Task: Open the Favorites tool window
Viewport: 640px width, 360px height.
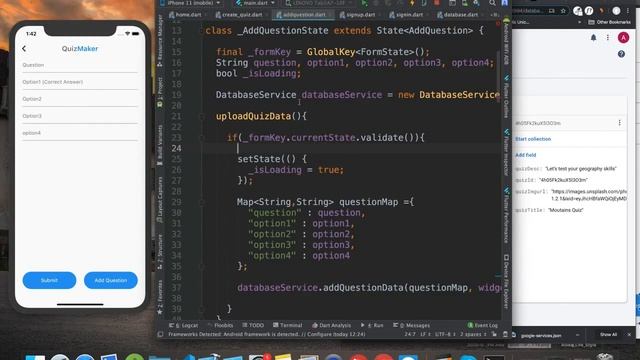Action: [160, 297]
